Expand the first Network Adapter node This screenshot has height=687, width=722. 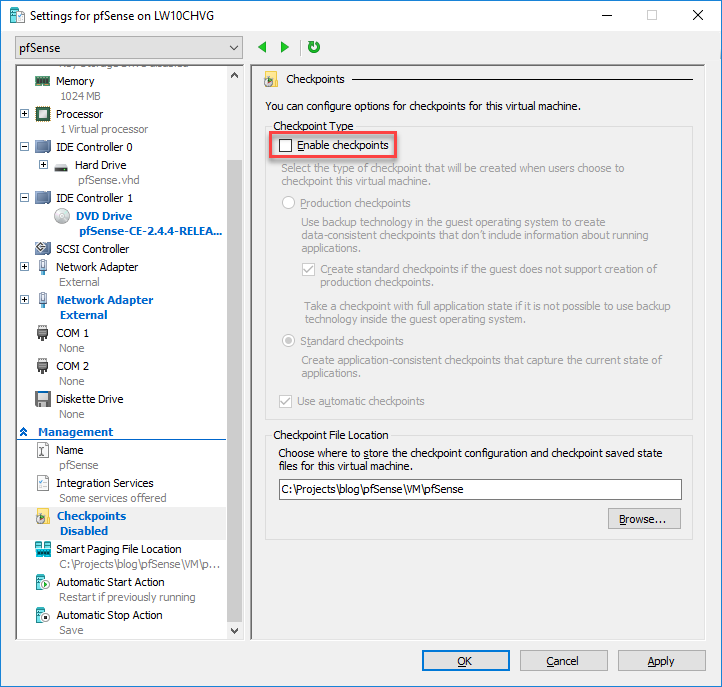(25, 267)
